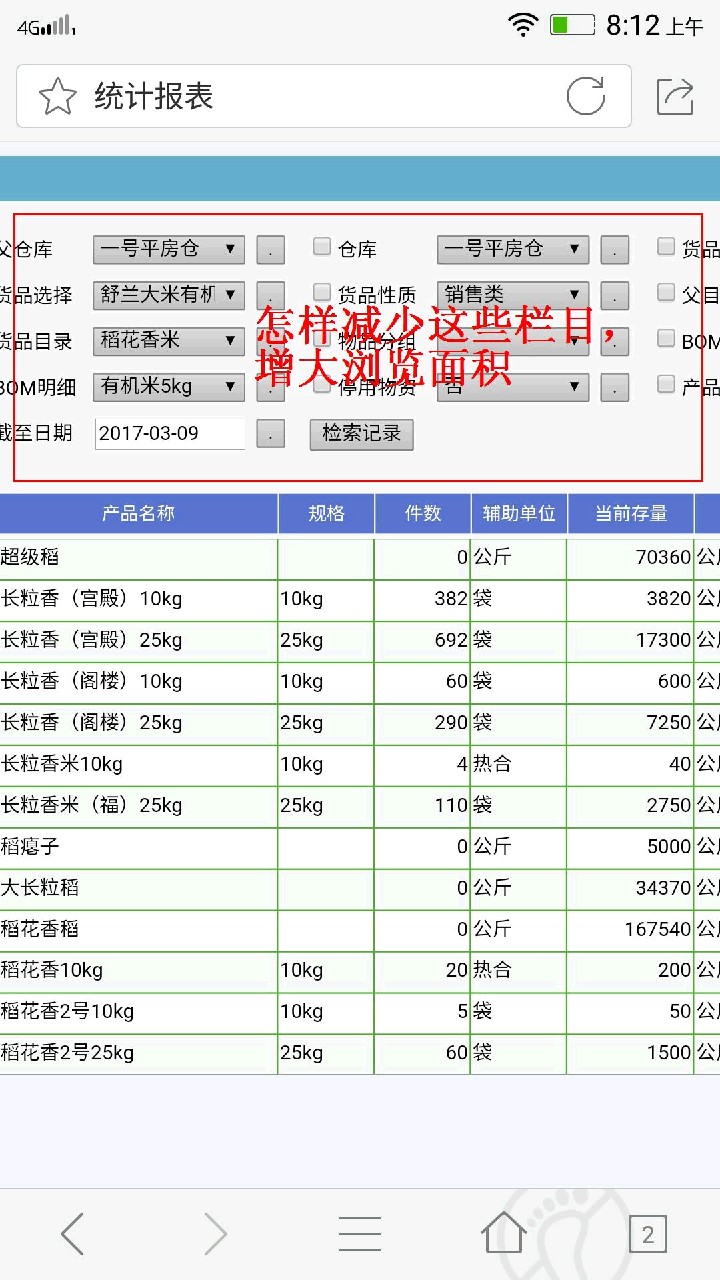720x1280 pixels.
Task: Go to browser home page
Action: [x=503, y=1234]
